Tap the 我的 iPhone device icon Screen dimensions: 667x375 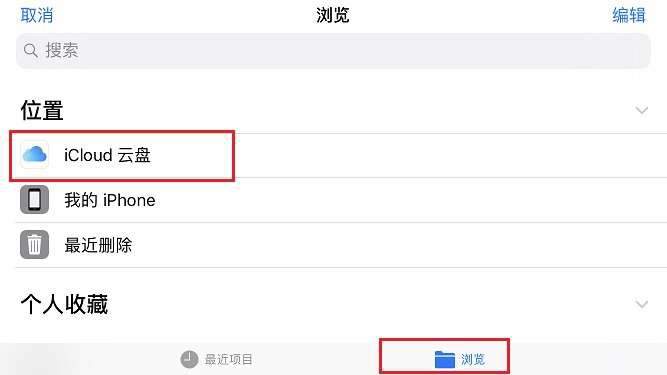(x=34, y=199)
